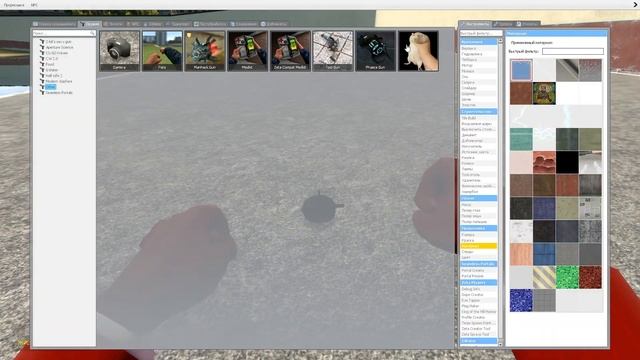The height and width of the screenshot is (360, 640).
Task: Choose the Medkit weapon thumbnail
Action: tap(247, 51)
